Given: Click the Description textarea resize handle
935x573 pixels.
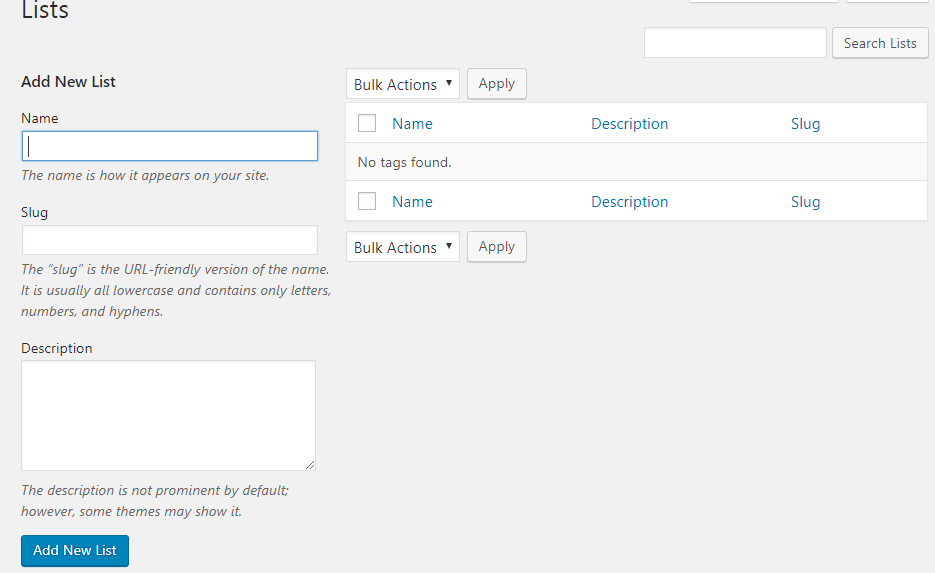Looking at the screenshot, I should [x=310, y=465].
